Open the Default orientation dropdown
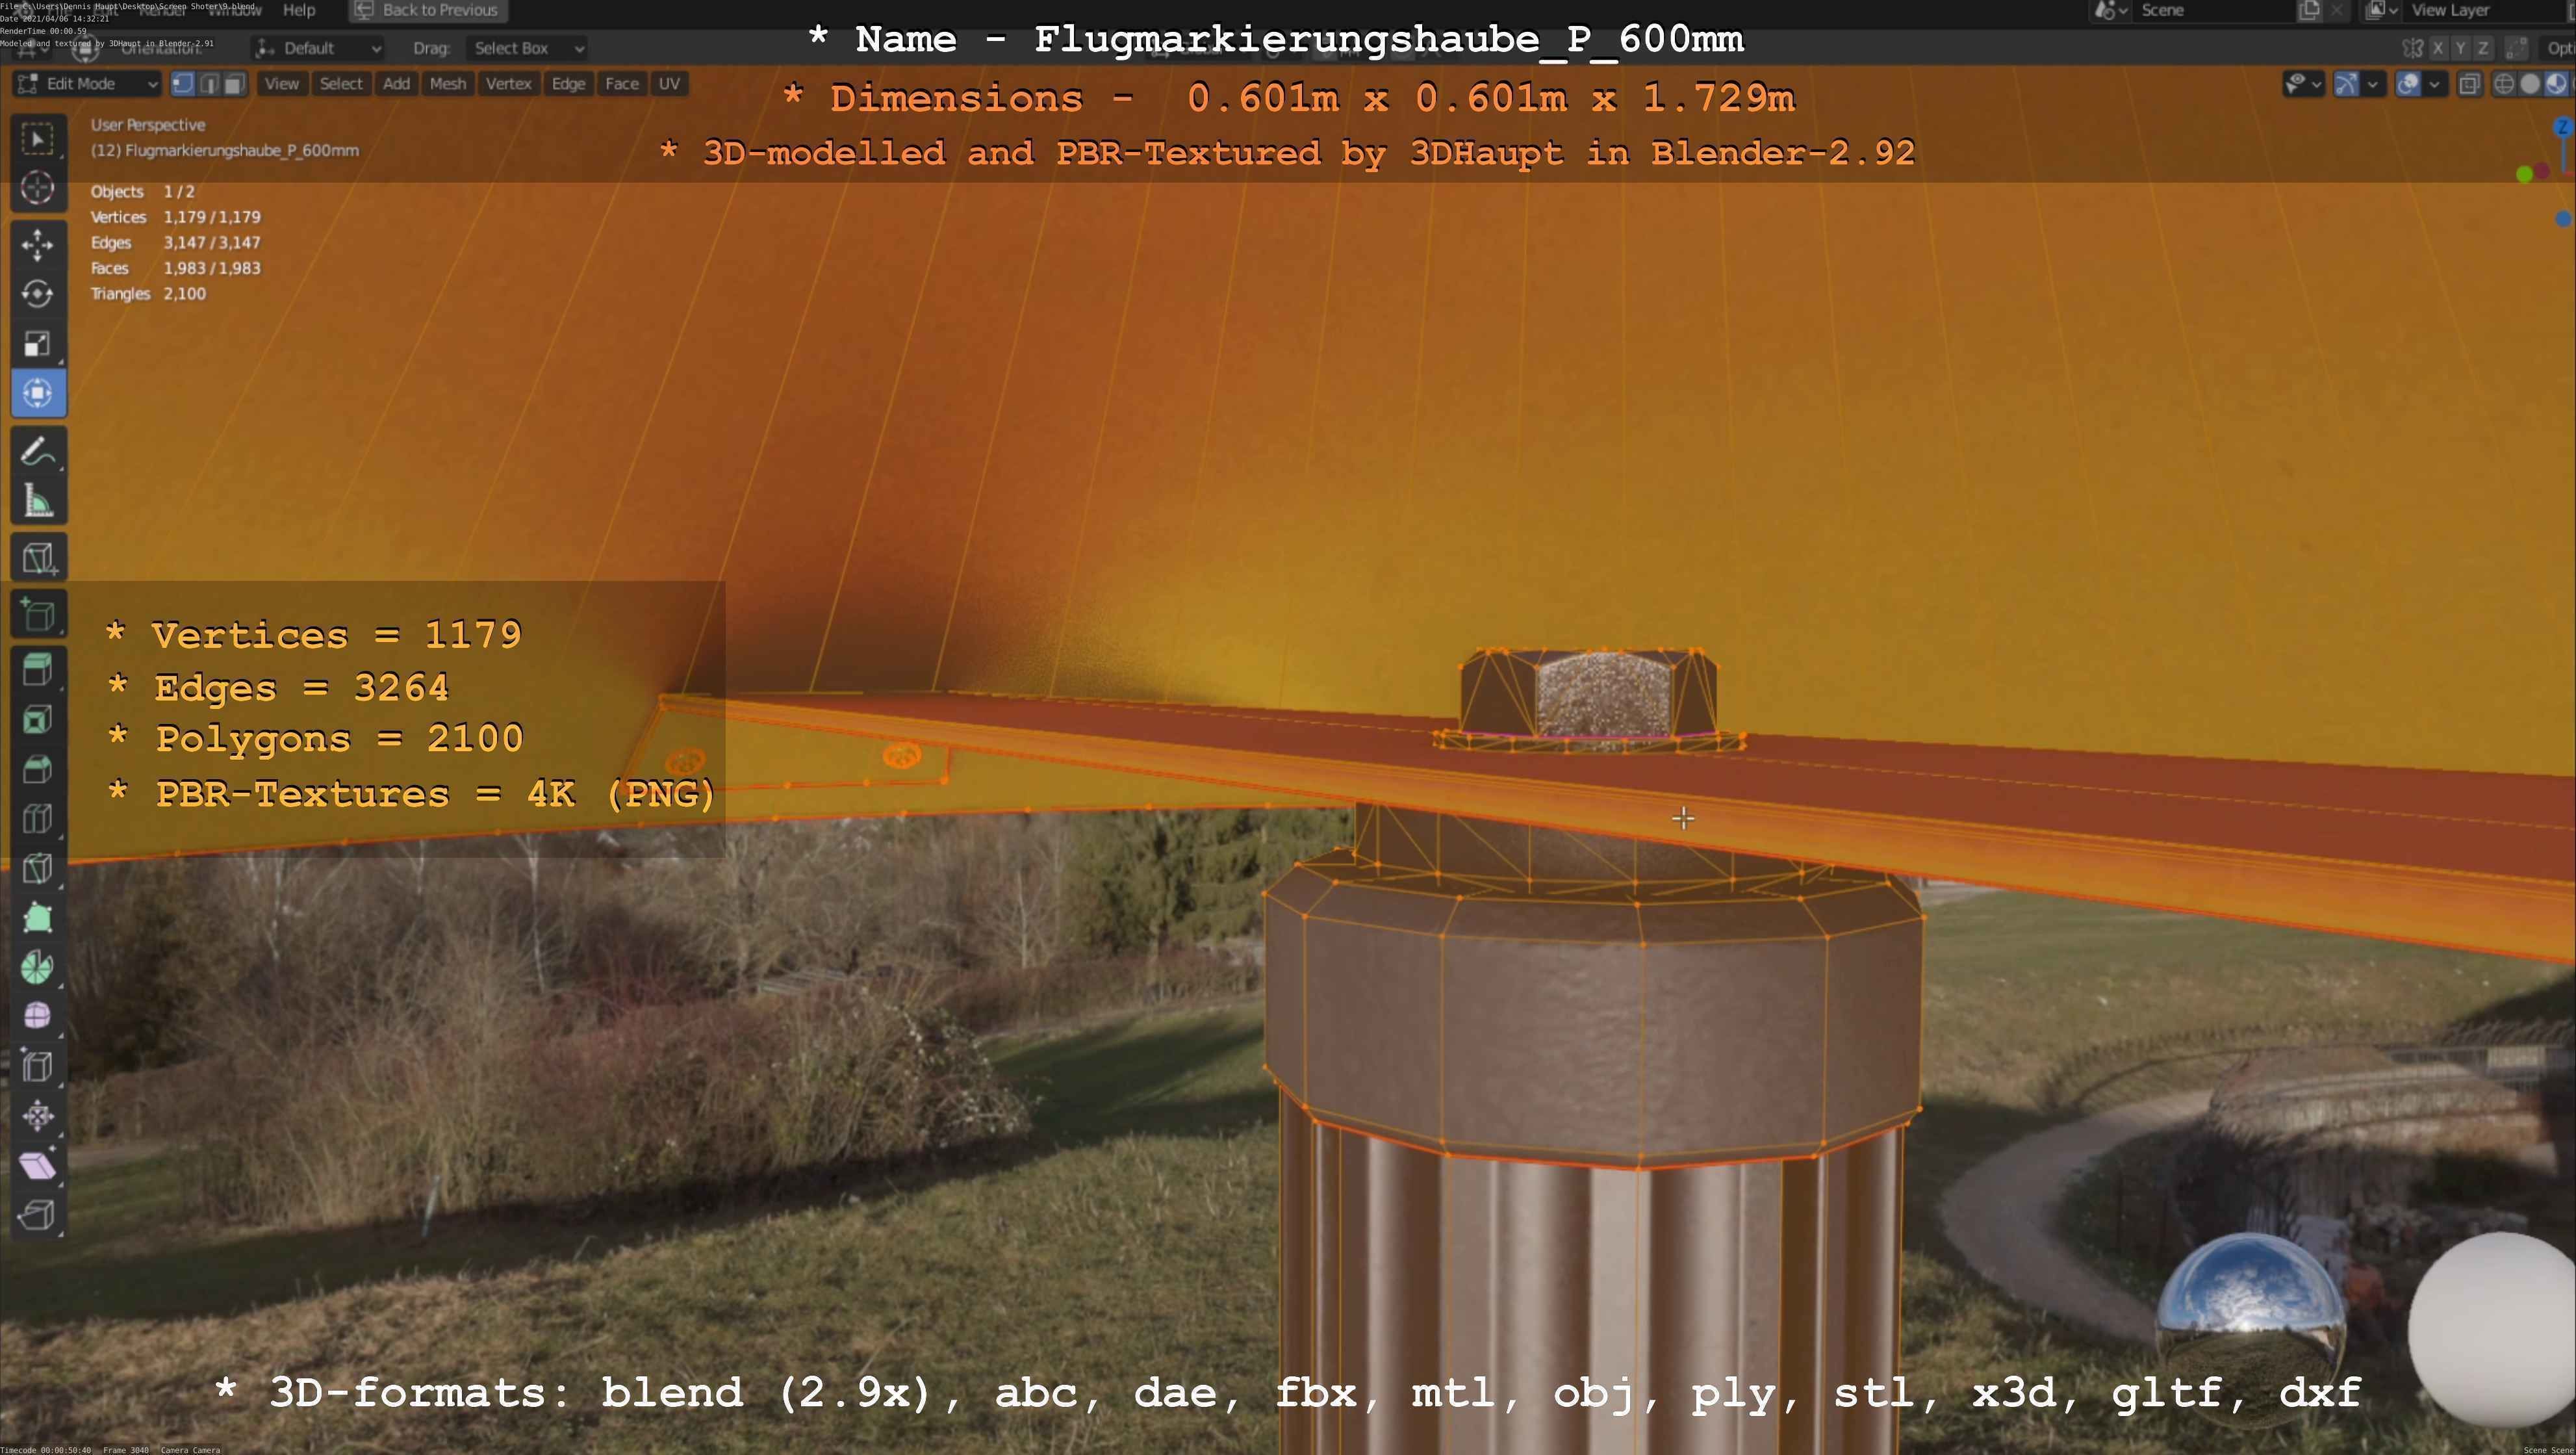Screen dimensions: 2576x1455 tap(318, 48)
